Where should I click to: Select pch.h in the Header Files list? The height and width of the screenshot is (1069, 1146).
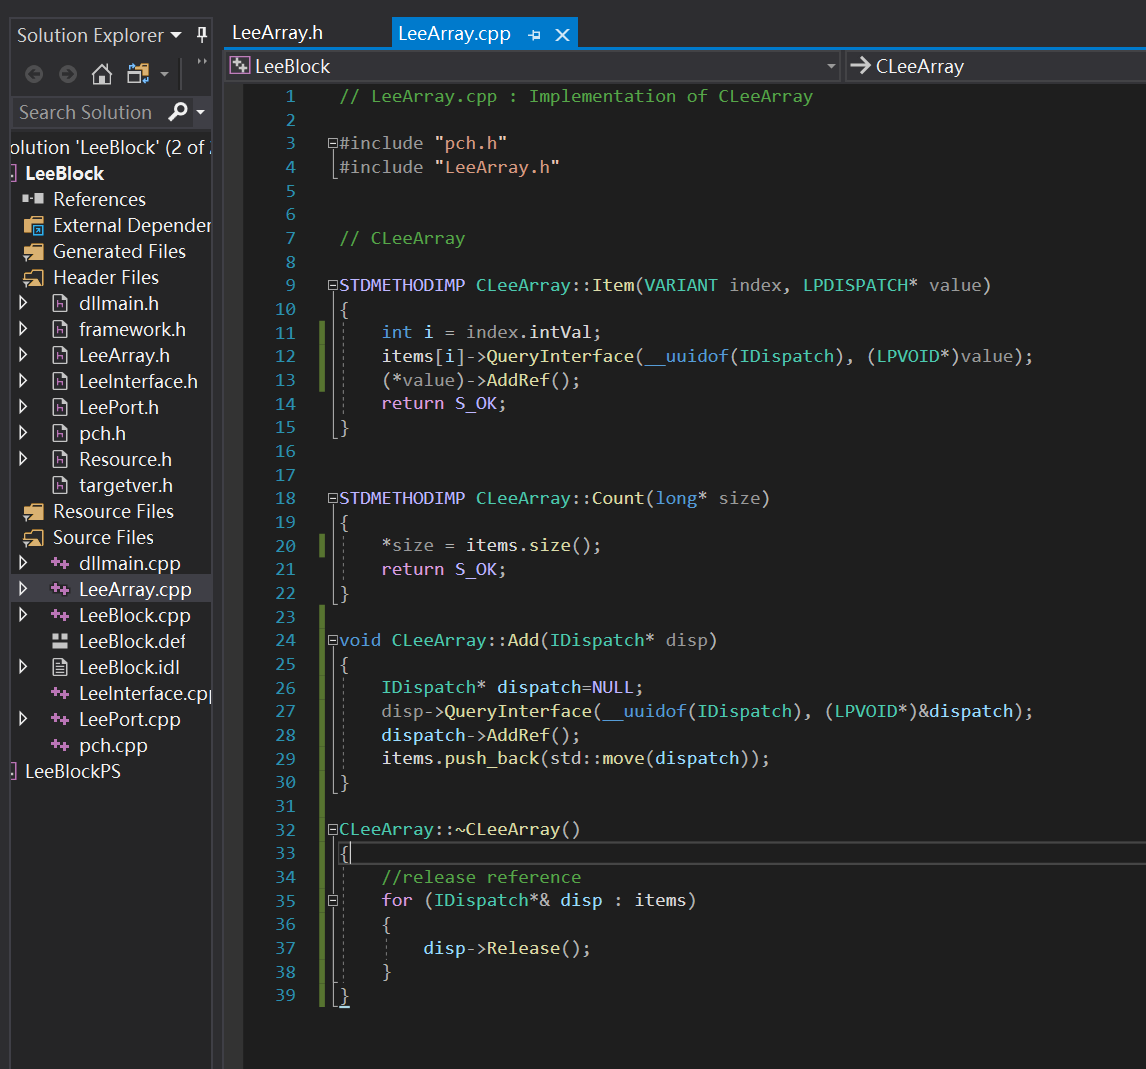[102, 433]
